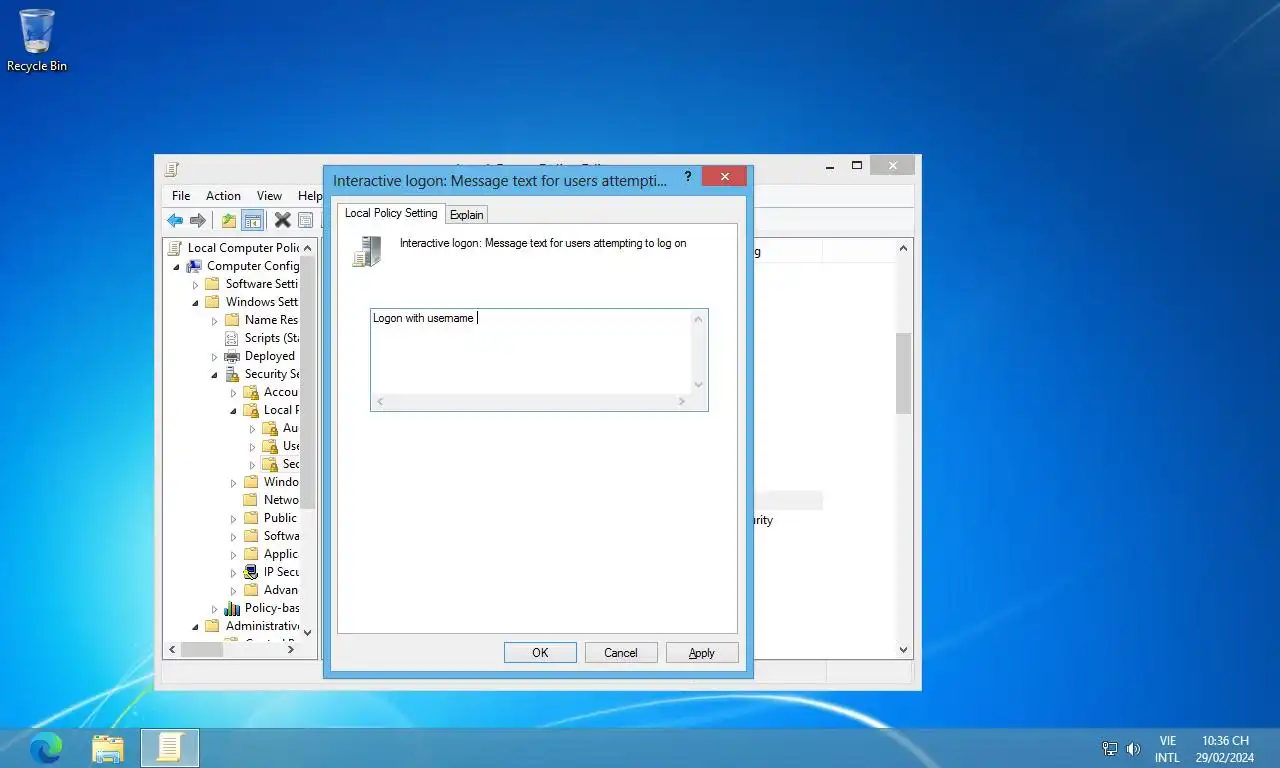Screen dimensions: 1280x768
Task: Open the Action menu
Action: 223,196
